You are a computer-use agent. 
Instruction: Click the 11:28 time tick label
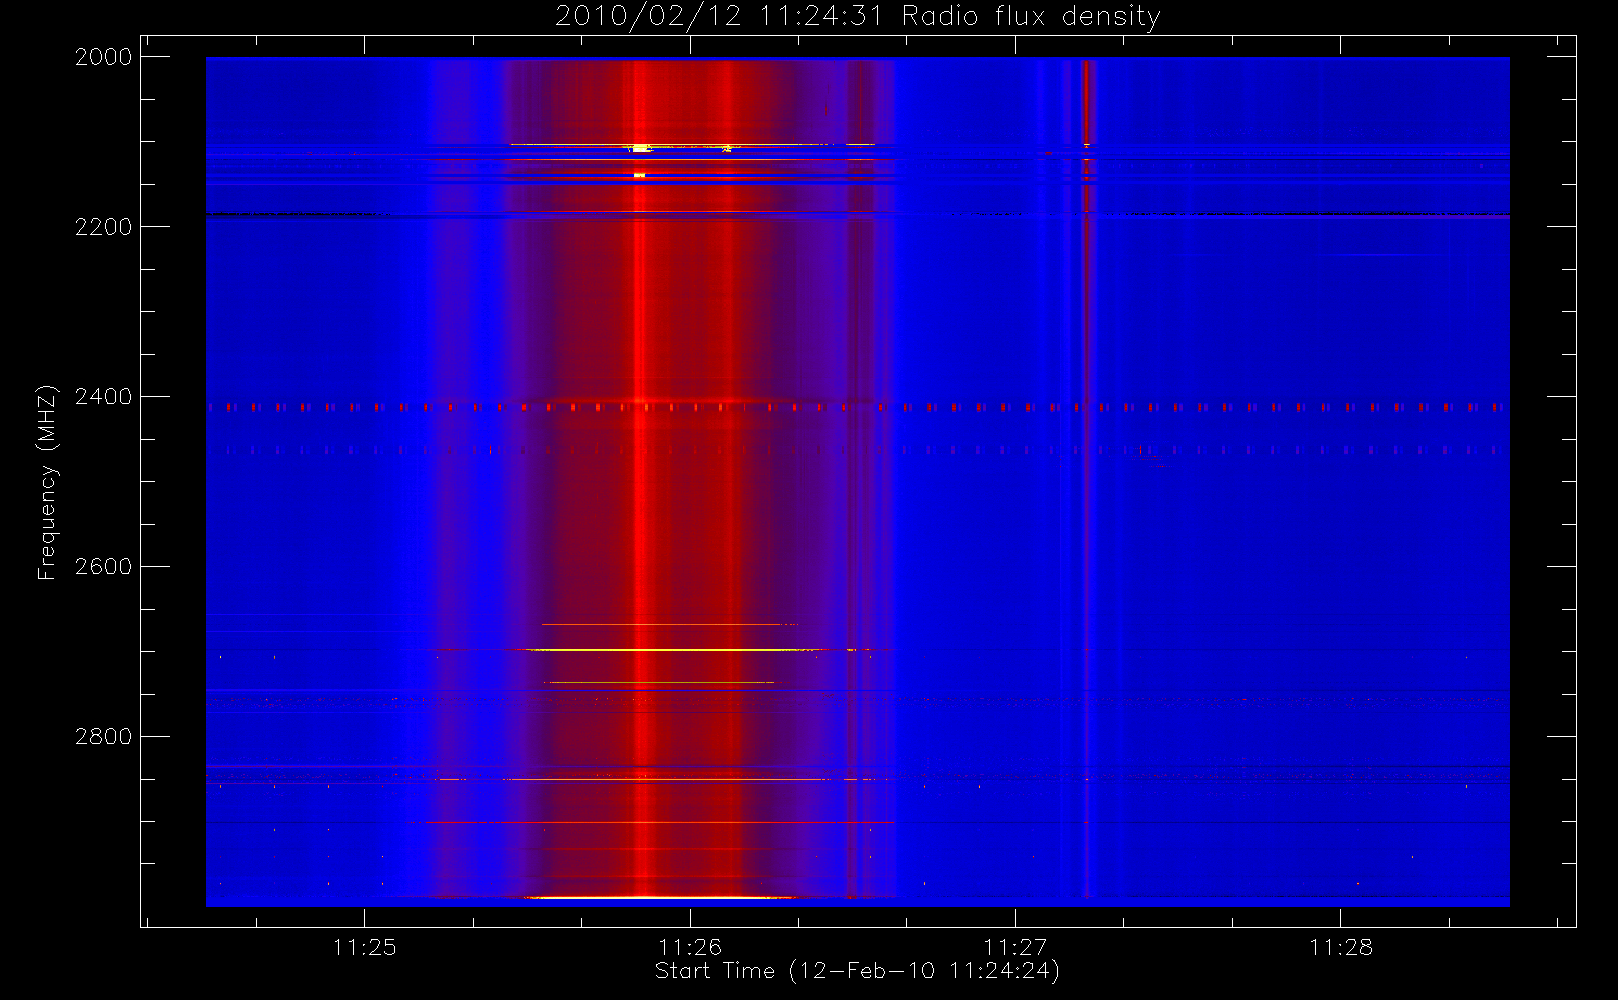(1341, 947)
